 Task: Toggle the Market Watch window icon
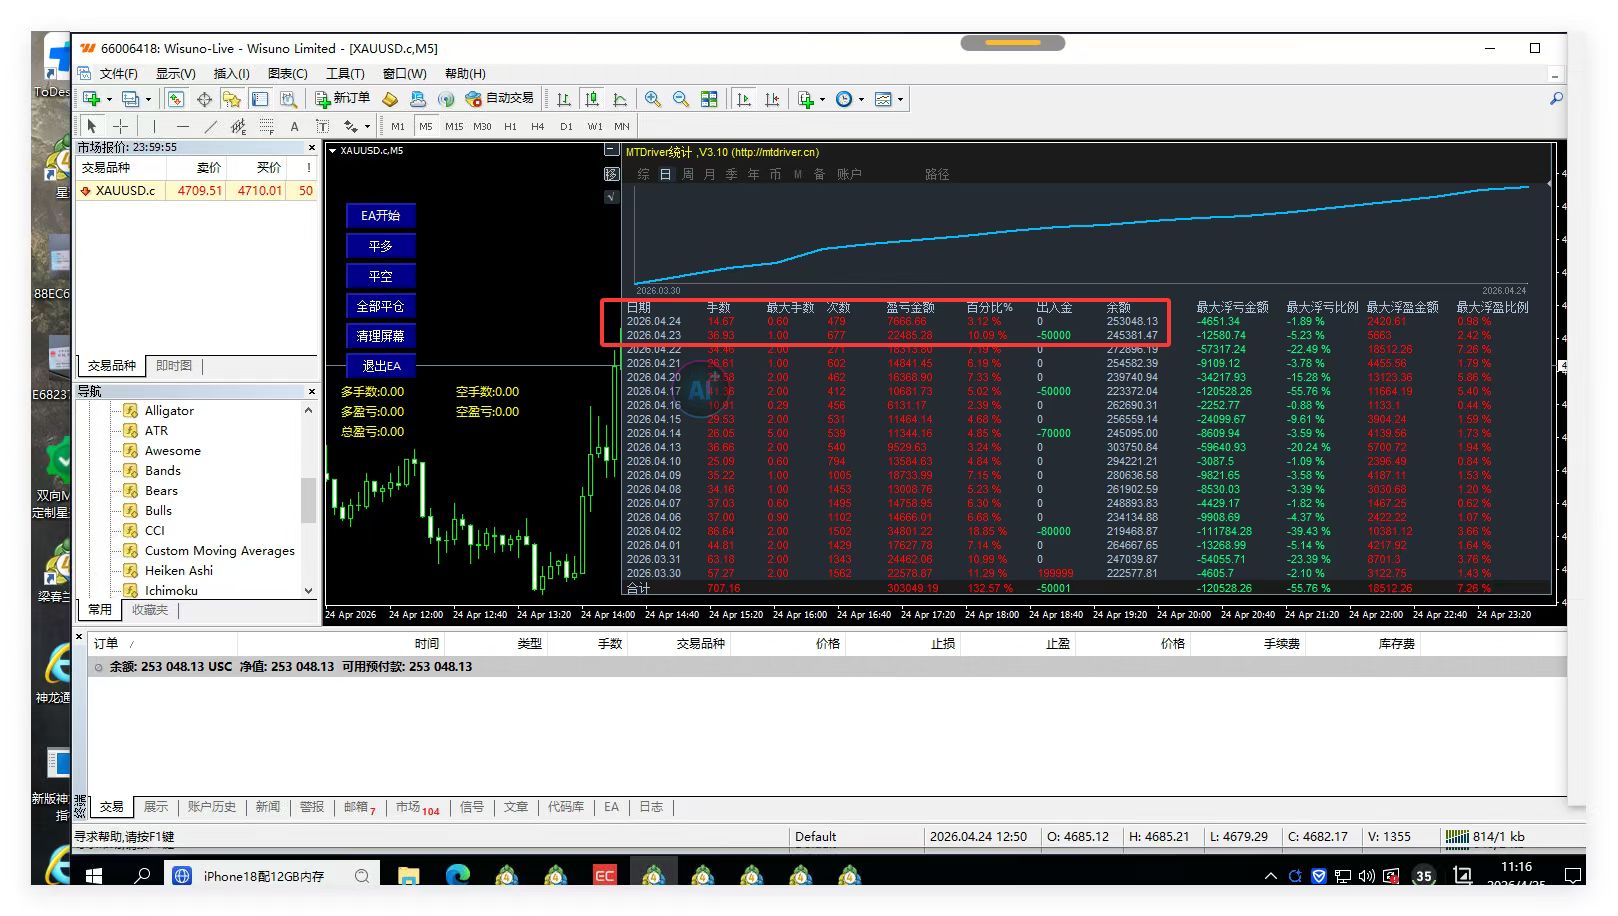[176, 99]
